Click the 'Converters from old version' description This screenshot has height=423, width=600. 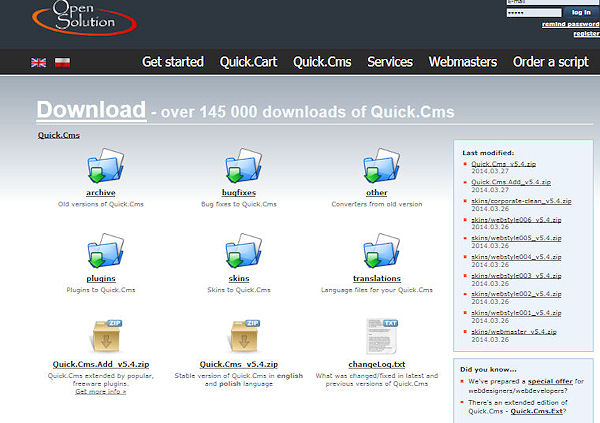377,204
